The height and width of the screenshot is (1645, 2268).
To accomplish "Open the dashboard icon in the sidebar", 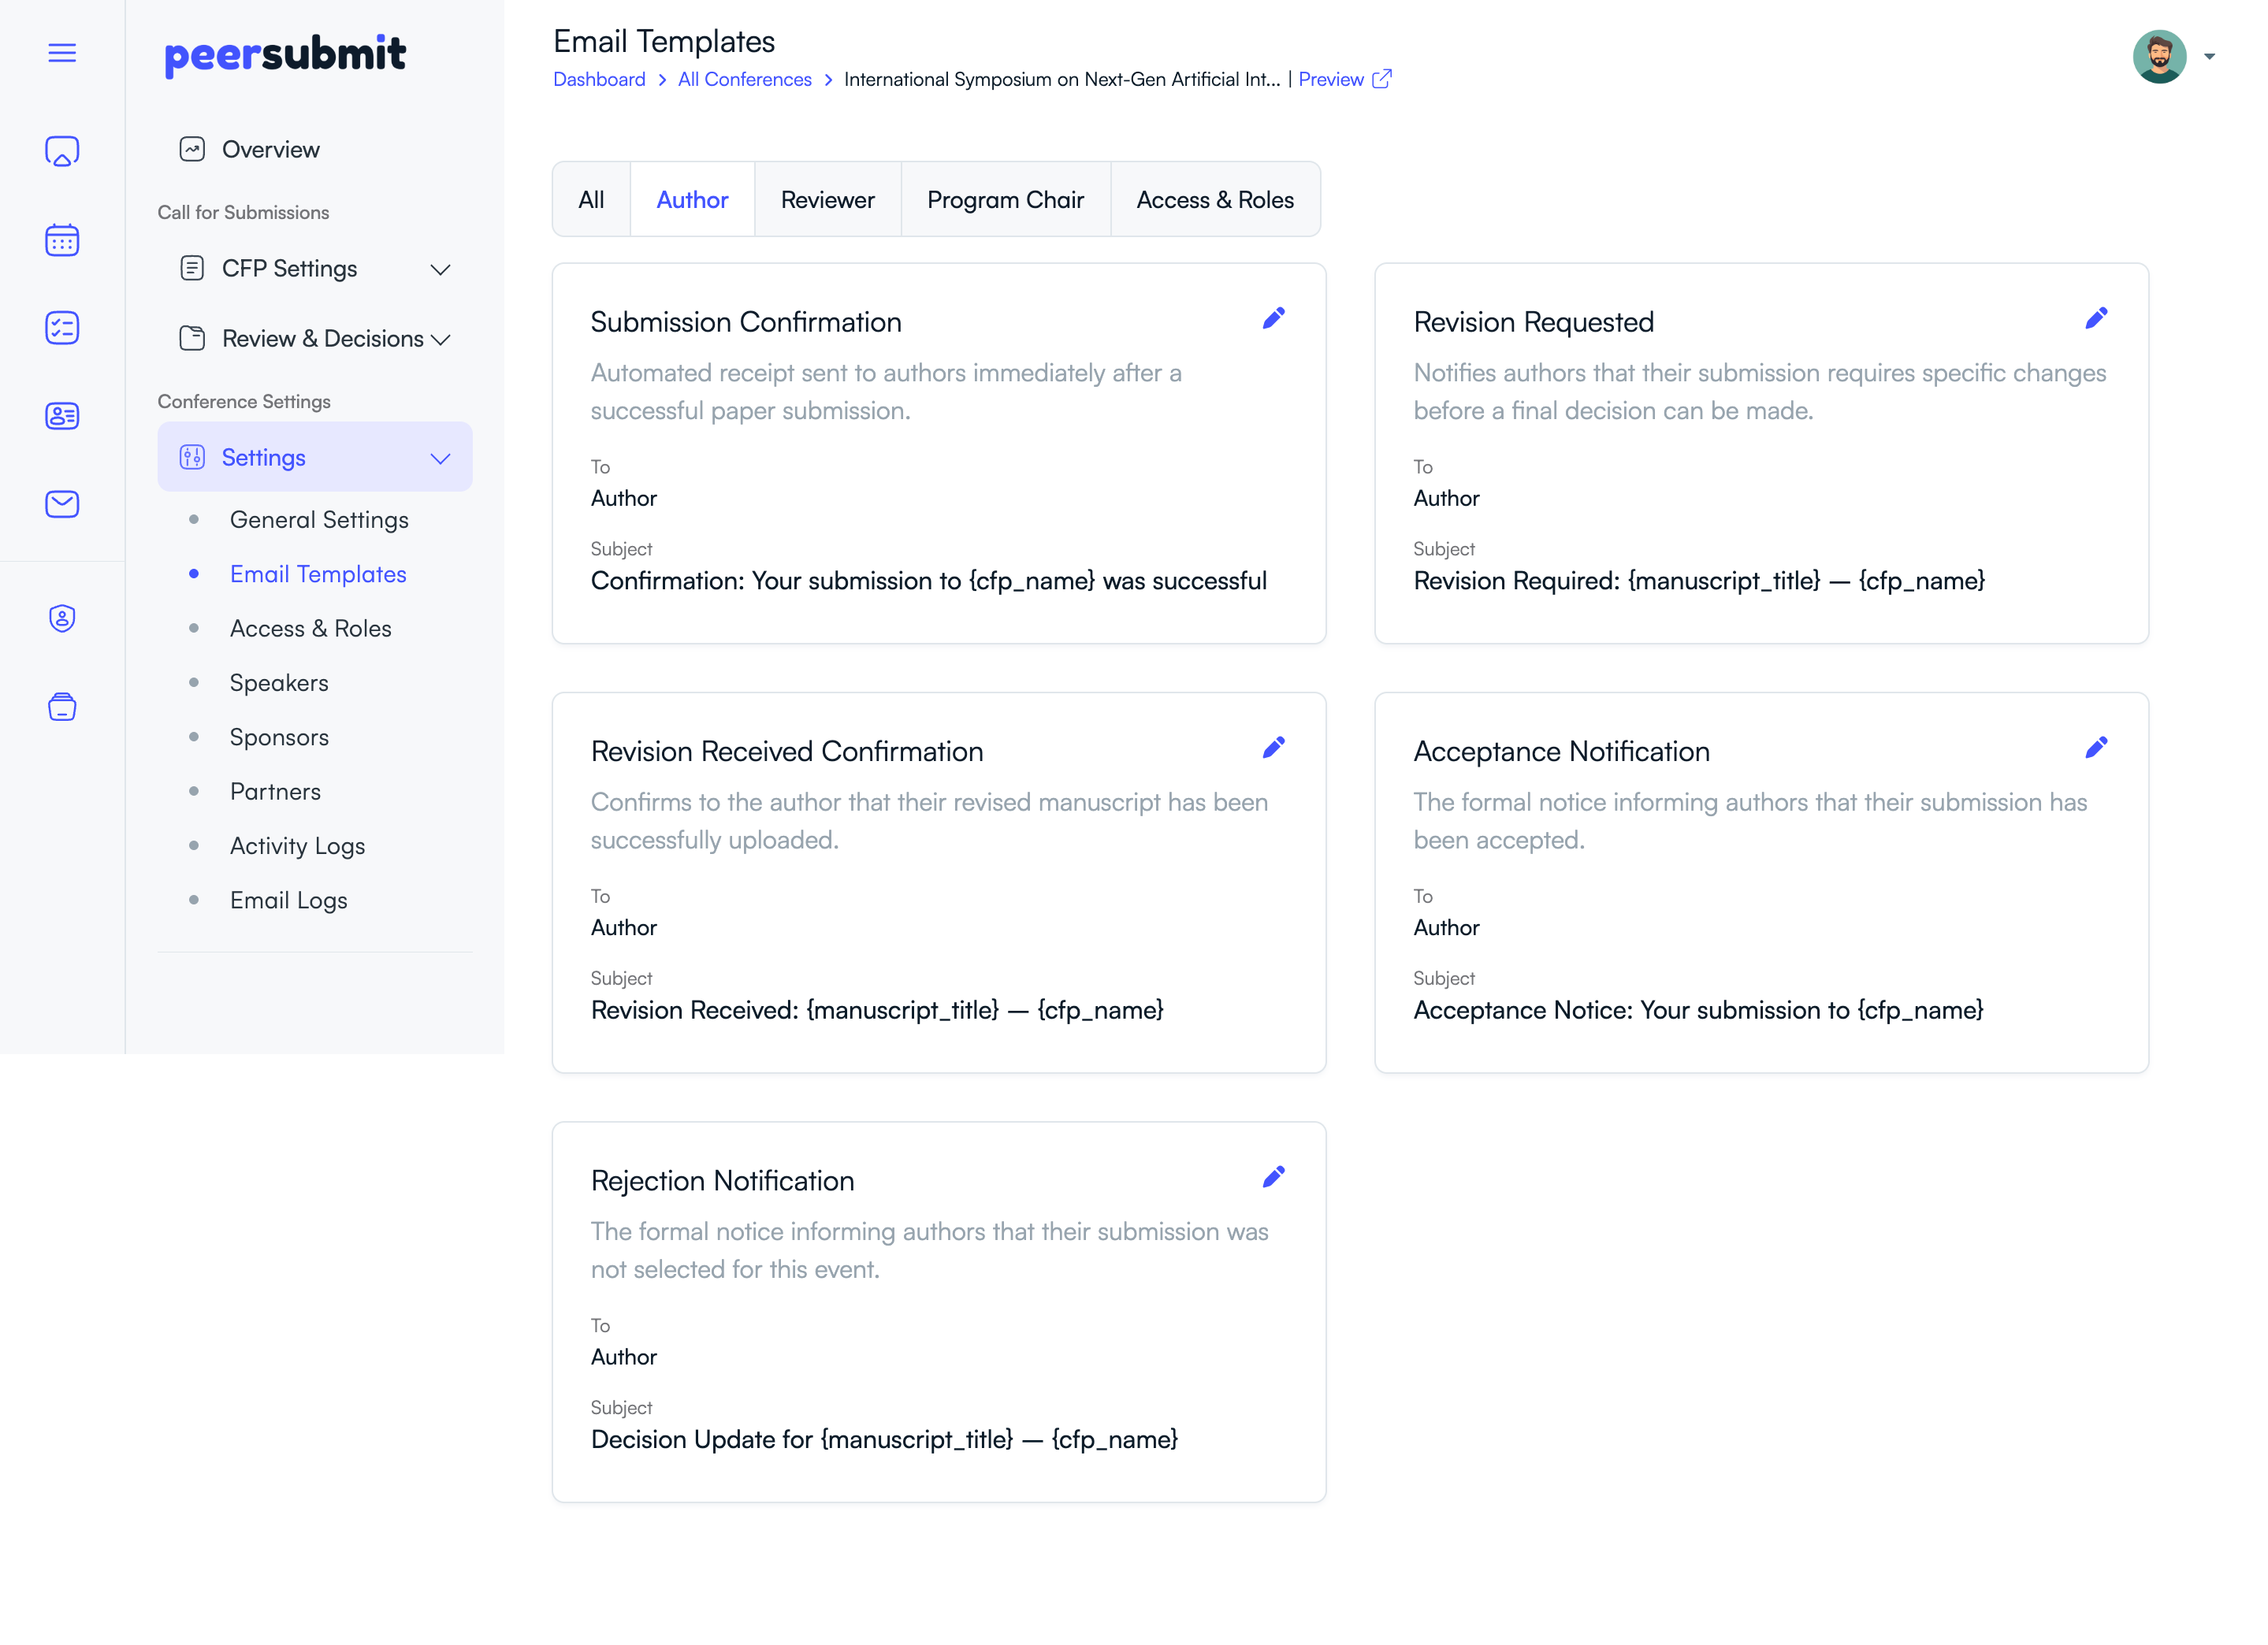I will (62, 150).
